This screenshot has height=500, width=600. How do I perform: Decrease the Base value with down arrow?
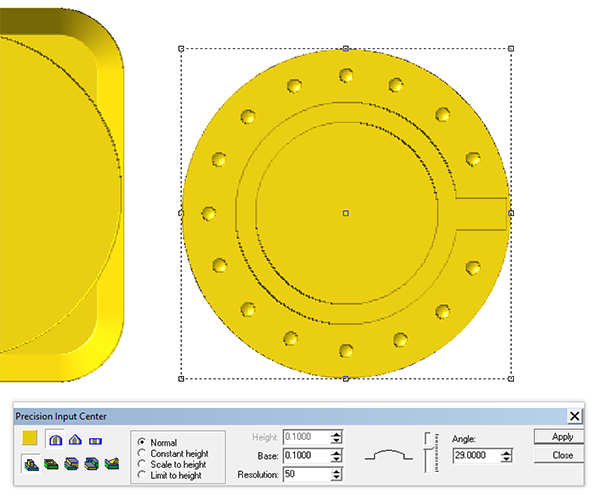pos(336,459)
